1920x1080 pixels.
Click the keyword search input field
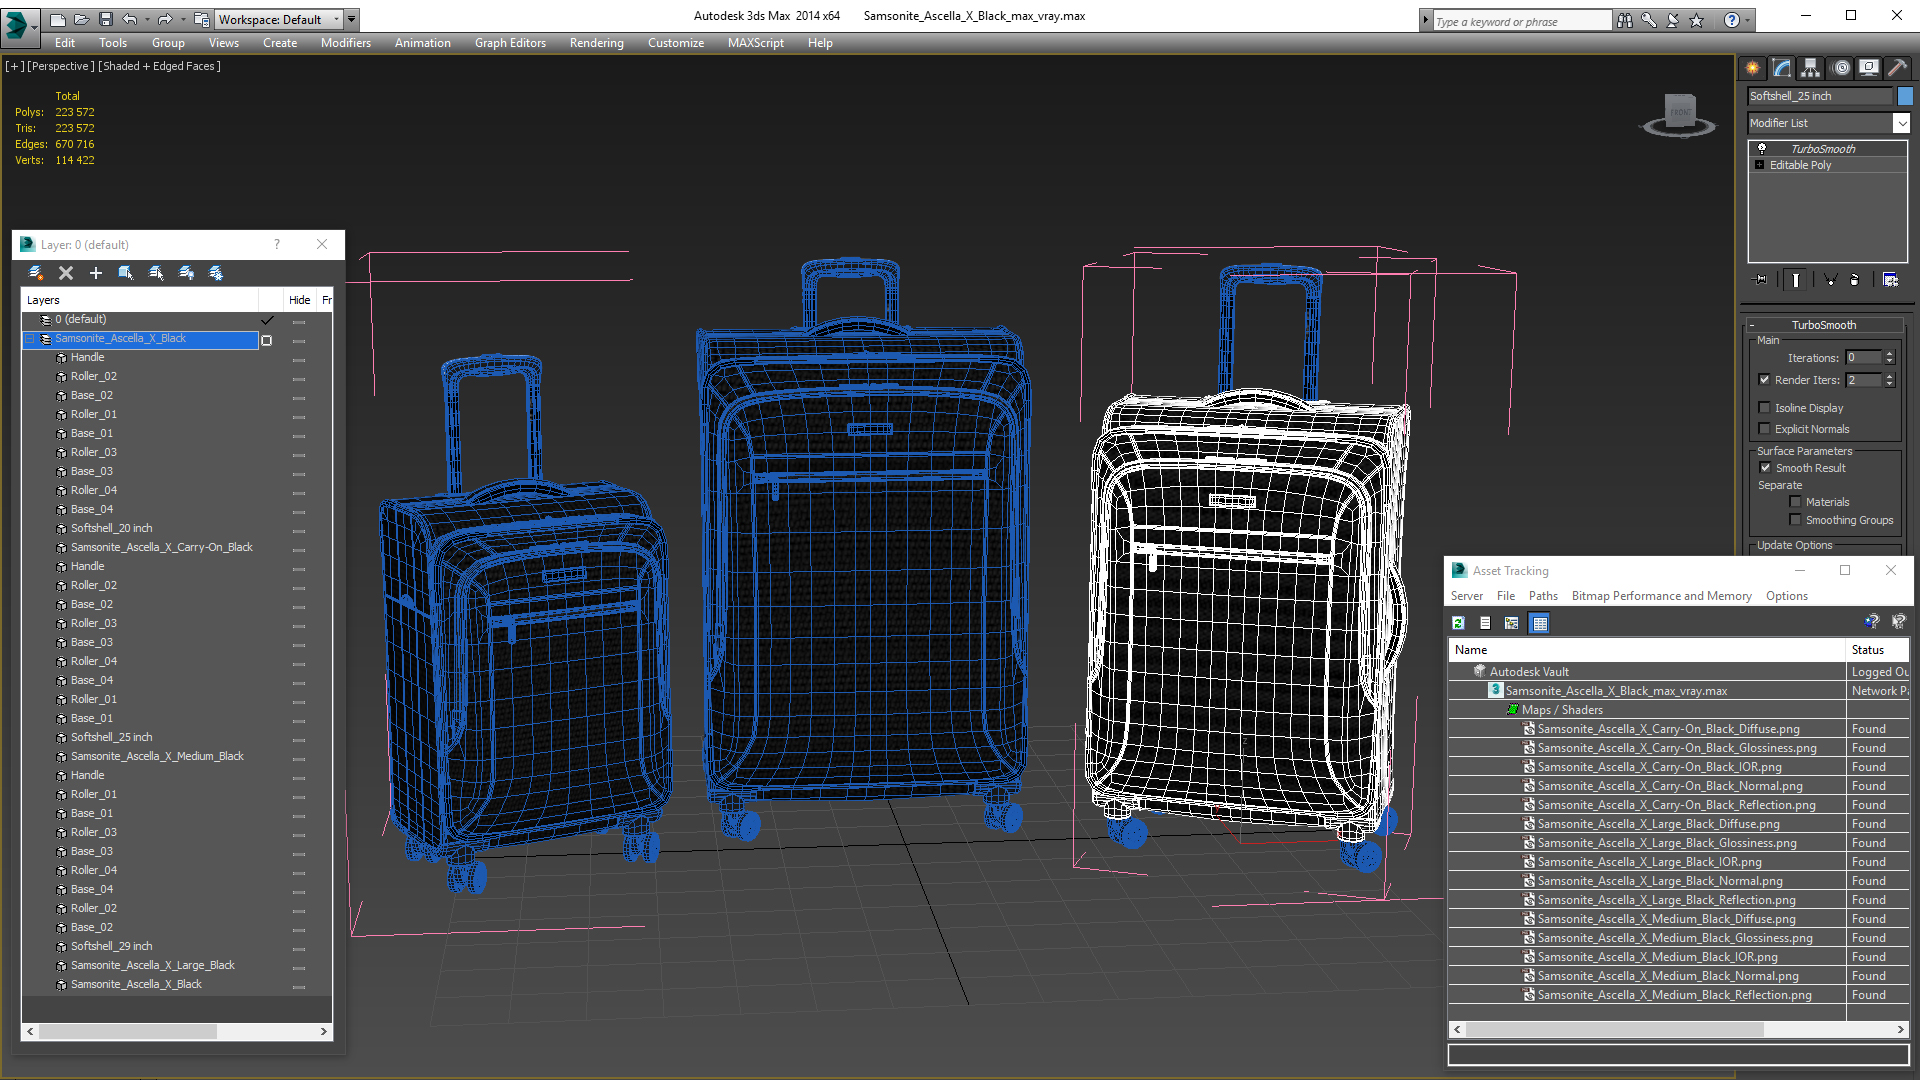1522,21
